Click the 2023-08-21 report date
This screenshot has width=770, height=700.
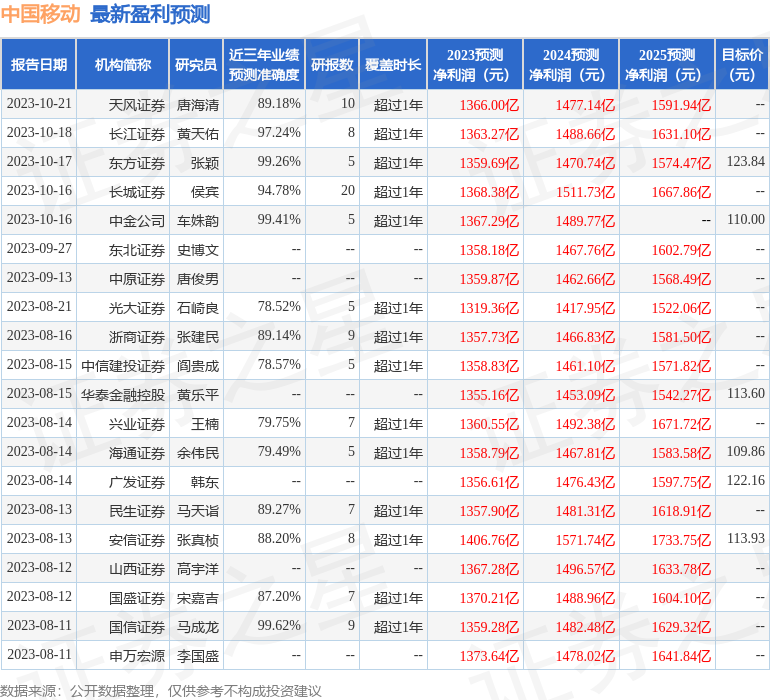(39, 307)
